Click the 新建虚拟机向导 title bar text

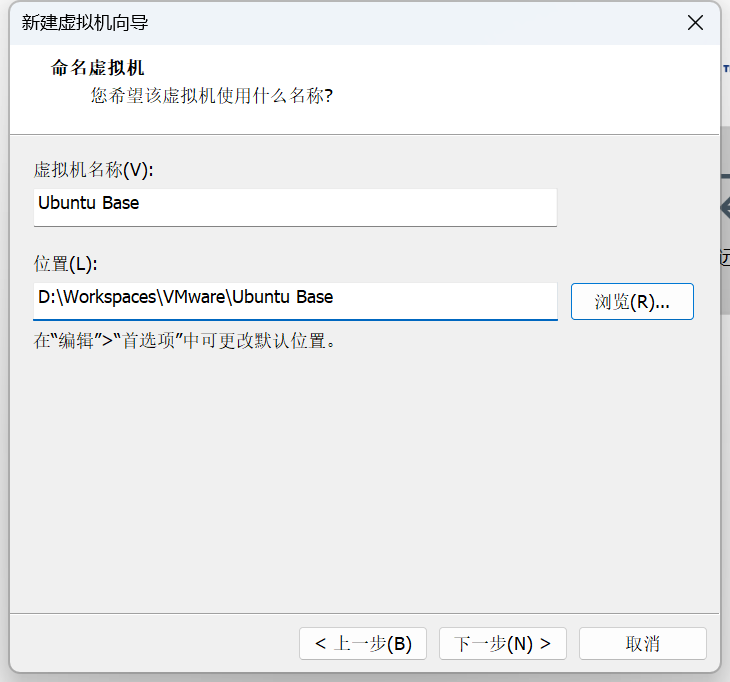[x=85, y=22]
